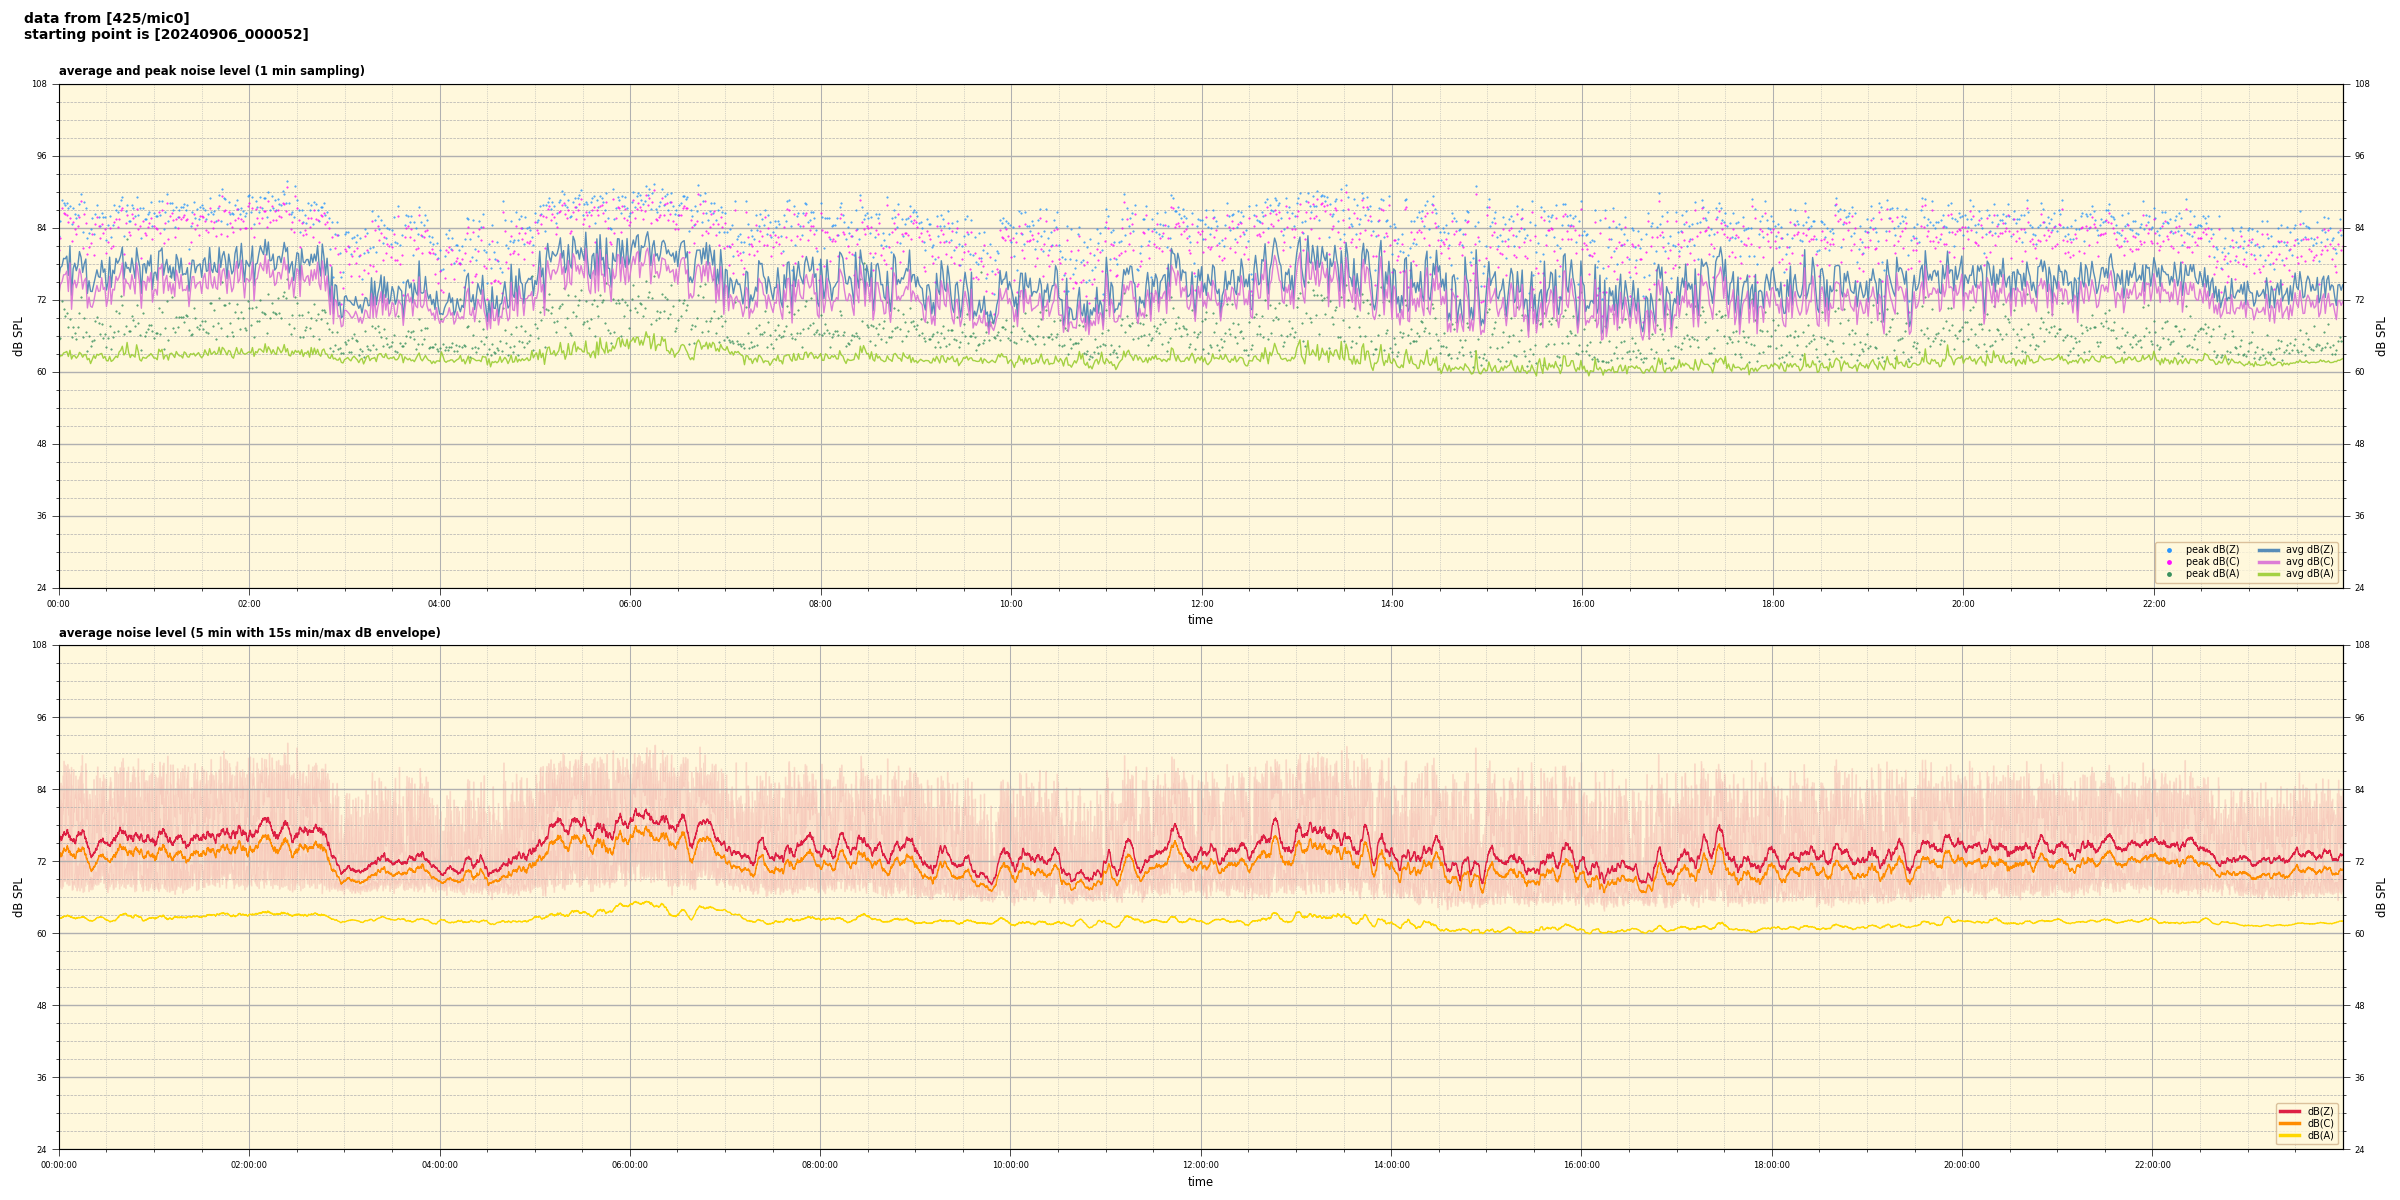Select the avg dB(C) legend line

[2269, 562]
